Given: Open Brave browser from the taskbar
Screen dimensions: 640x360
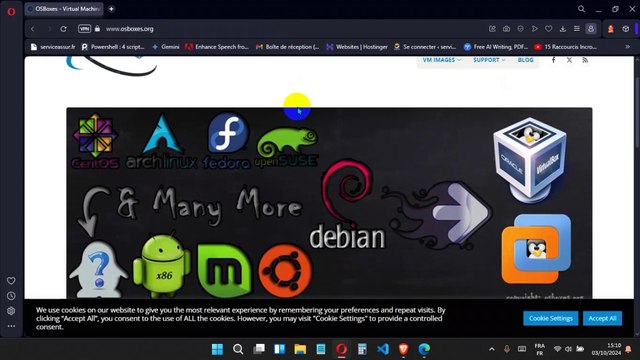Looking at the screenshot, I should [x=404, y=349].
